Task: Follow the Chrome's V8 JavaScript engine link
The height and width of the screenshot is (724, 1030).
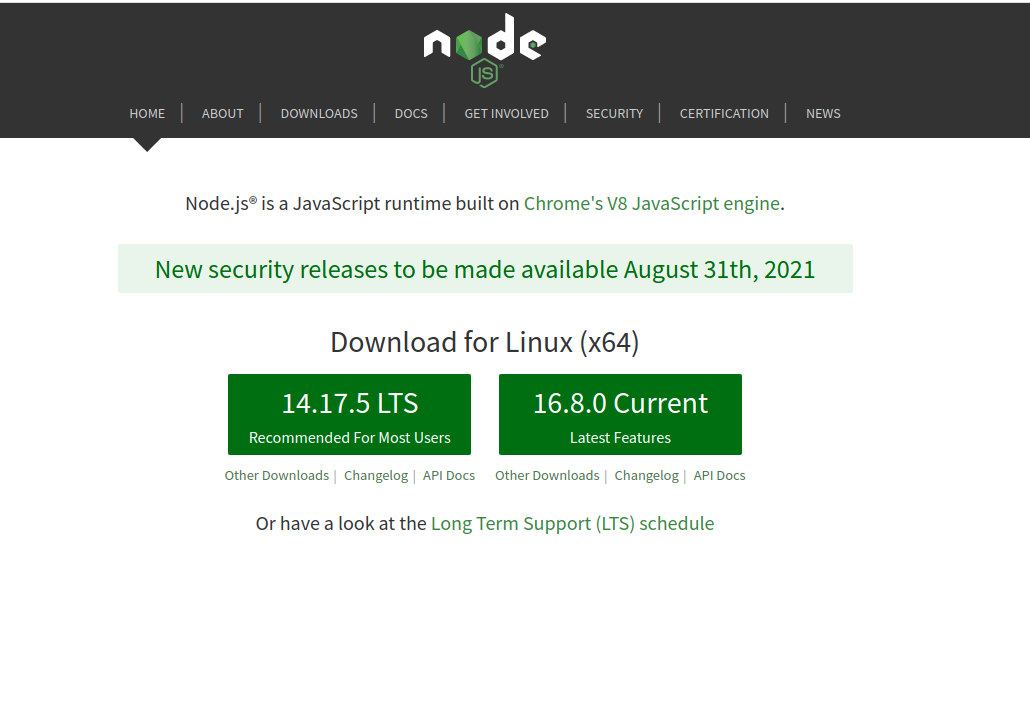Action: pos(651,203)
